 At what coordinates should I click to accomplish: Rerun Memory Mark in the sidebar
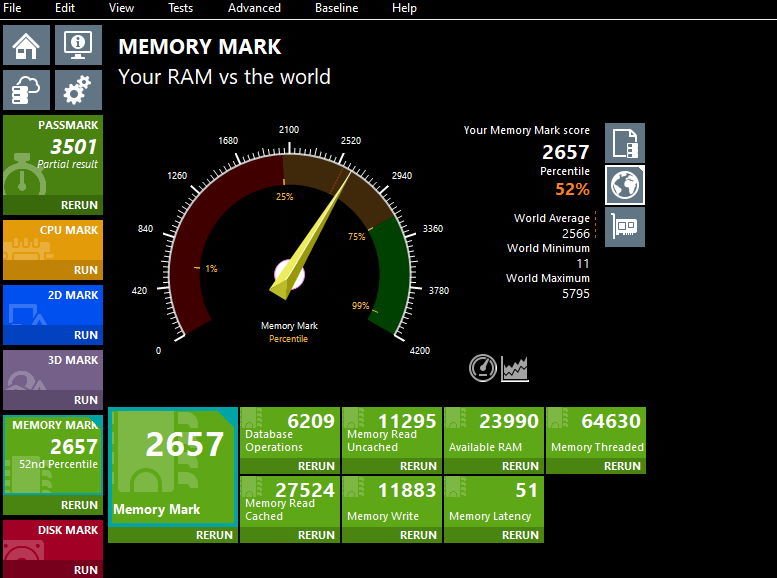79,505
